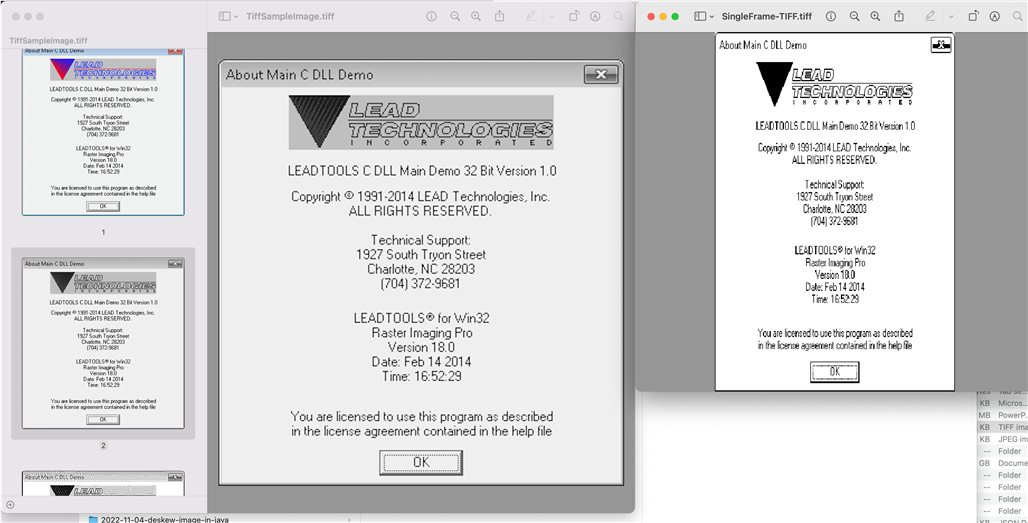This screenshot has width=1028, height=523.
Task: Rotate image in SingleFrame-TIFF.tiff window
Action: point(974,16)
